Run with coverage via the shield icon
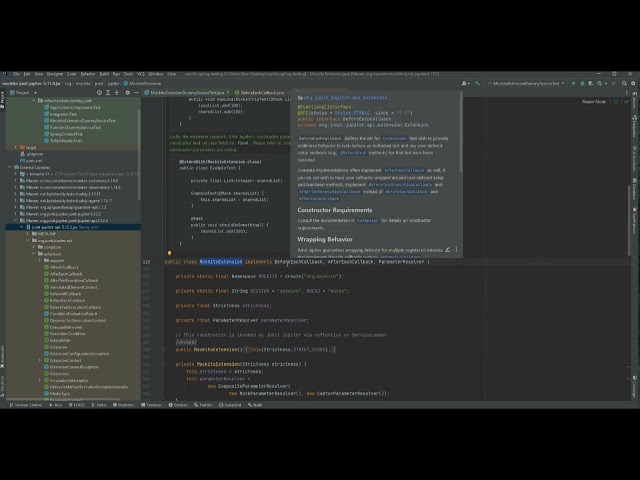This screenshot has width=640, height=480. tap(591, 83)
